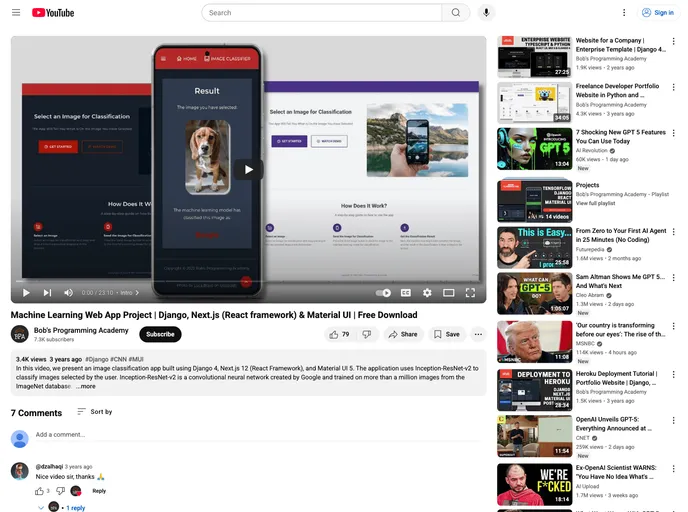Skip to the next video

[x=47, y=293]
